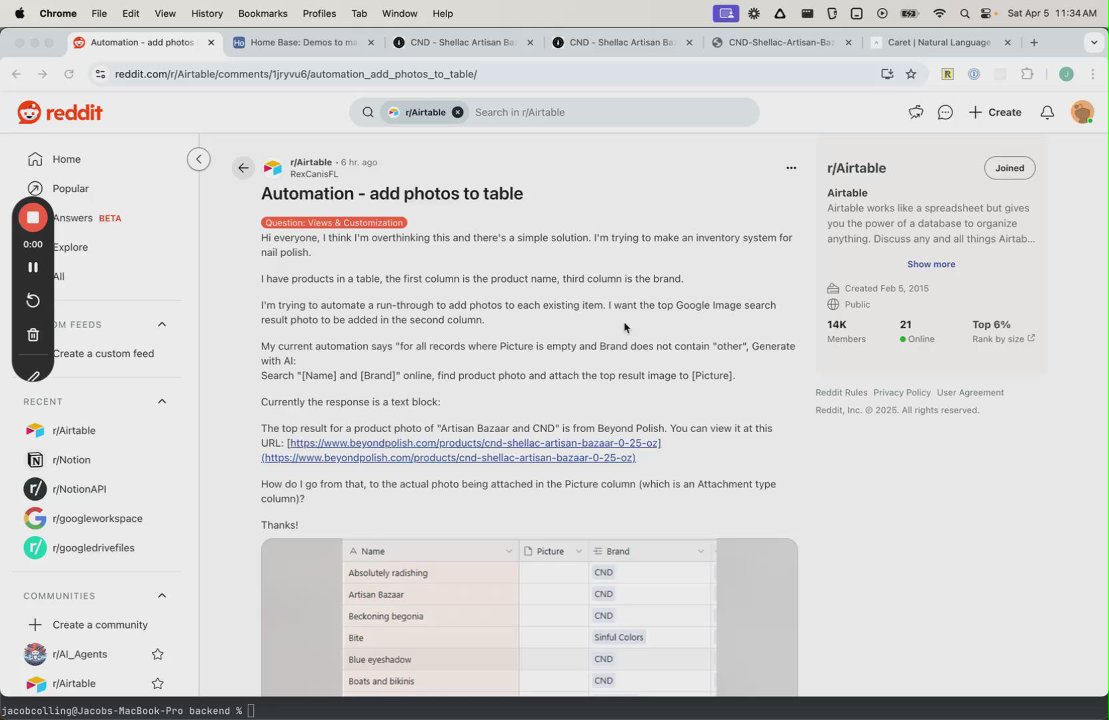
Task: View site information icon in address bar
Action: click(100, 74)
